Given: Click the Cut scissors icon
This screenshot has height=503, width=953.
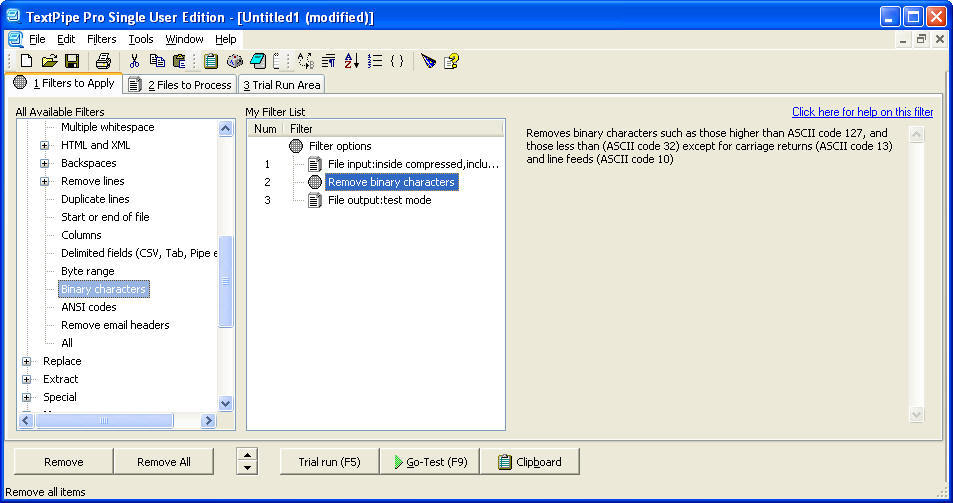Looking at the screenshot, I should tap(134, 61).
